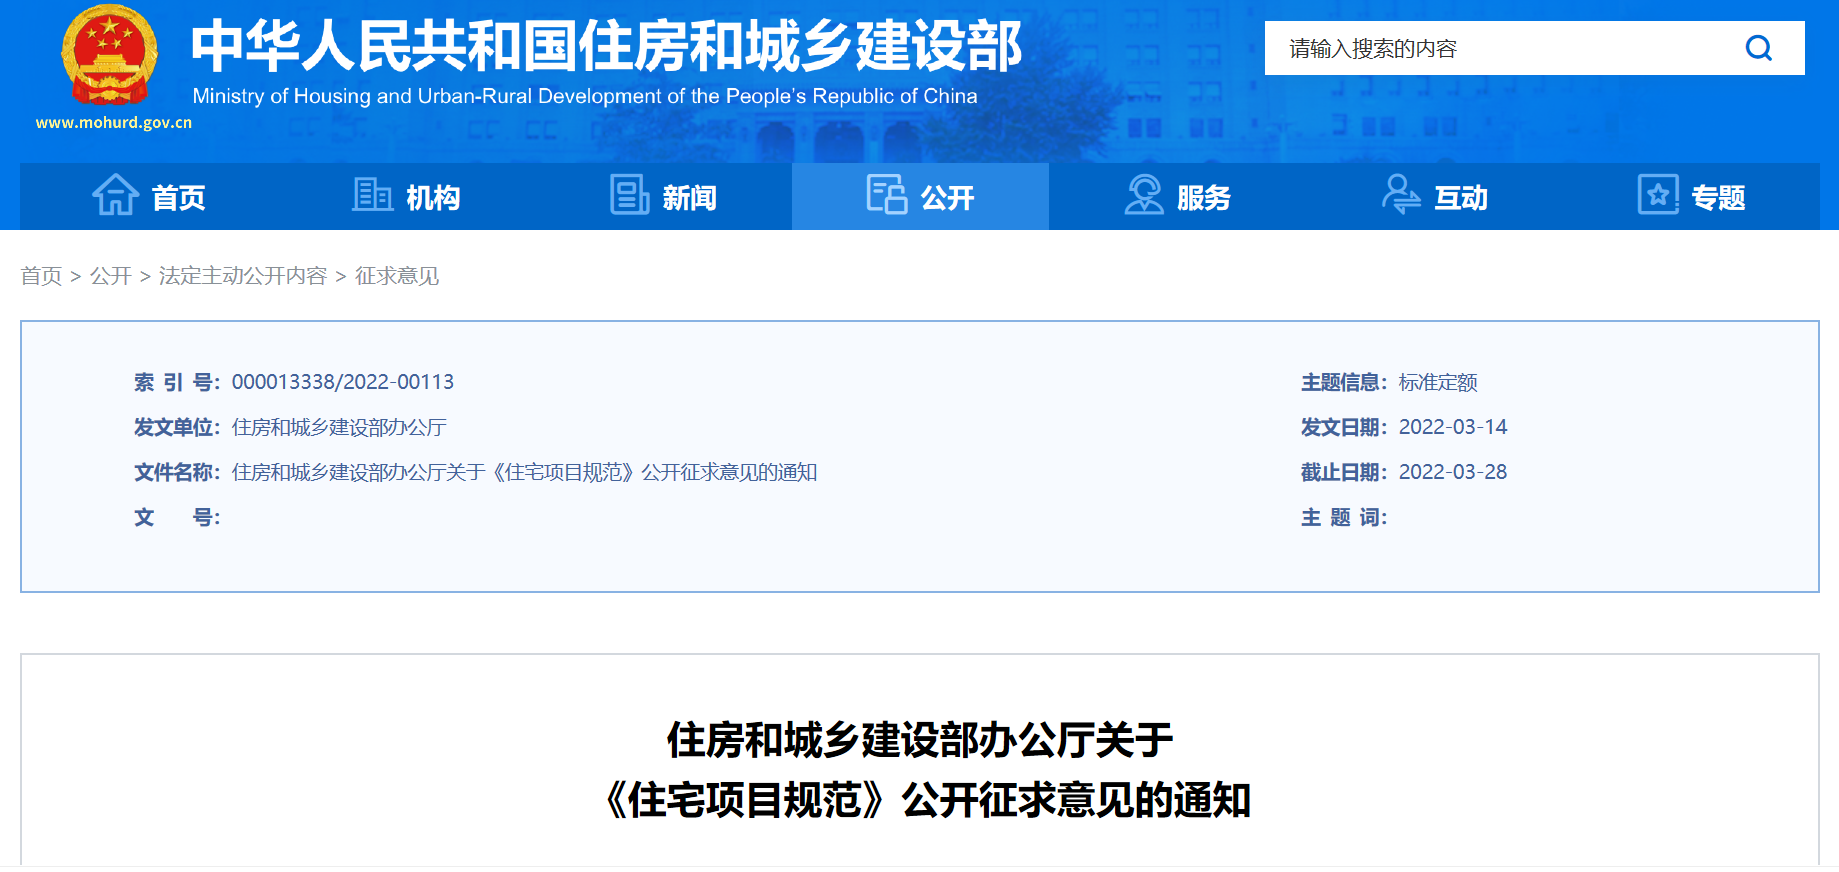Click the 征求意见 breadcrumb link
1839x872 pixels.
pos(397,276)
